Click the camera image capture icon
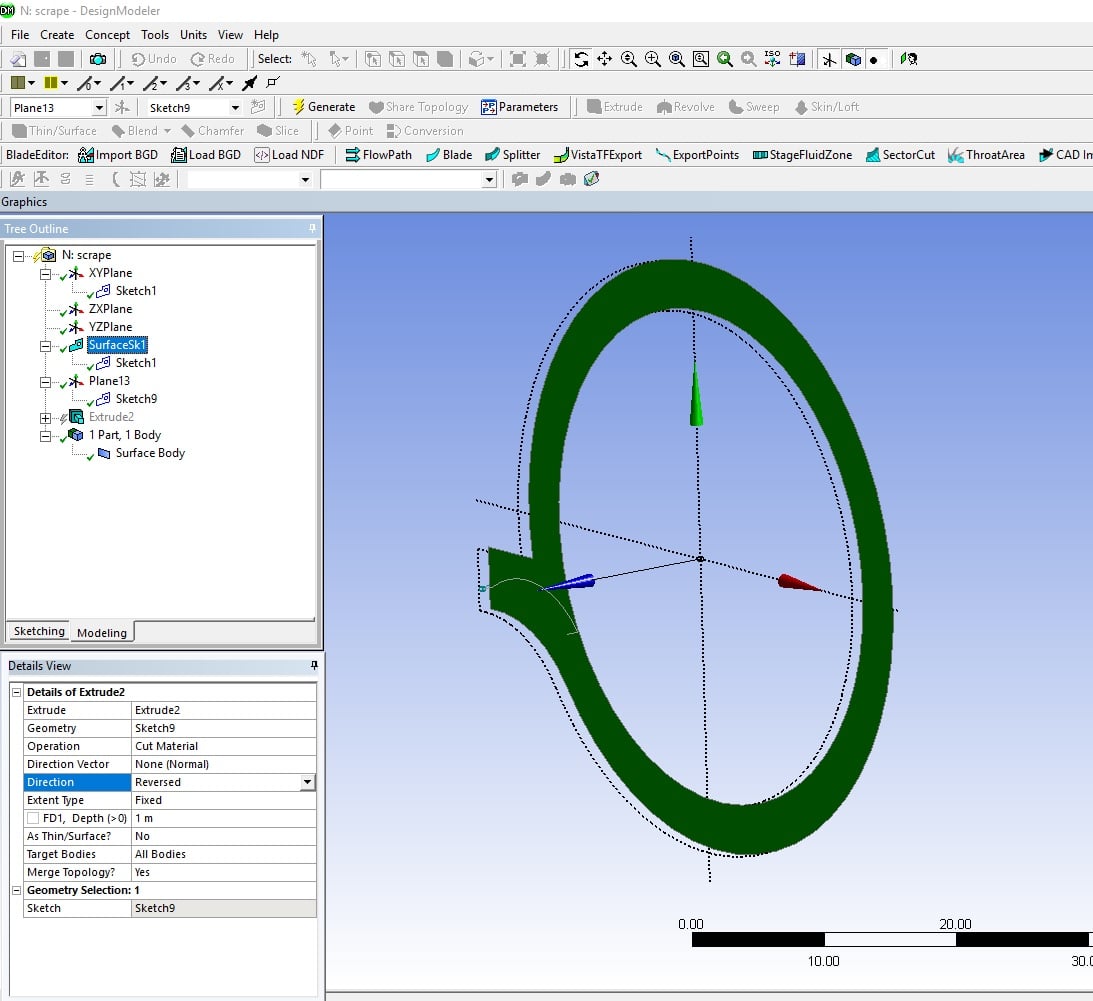The image size is (1093, 1001). pos(97,59)
